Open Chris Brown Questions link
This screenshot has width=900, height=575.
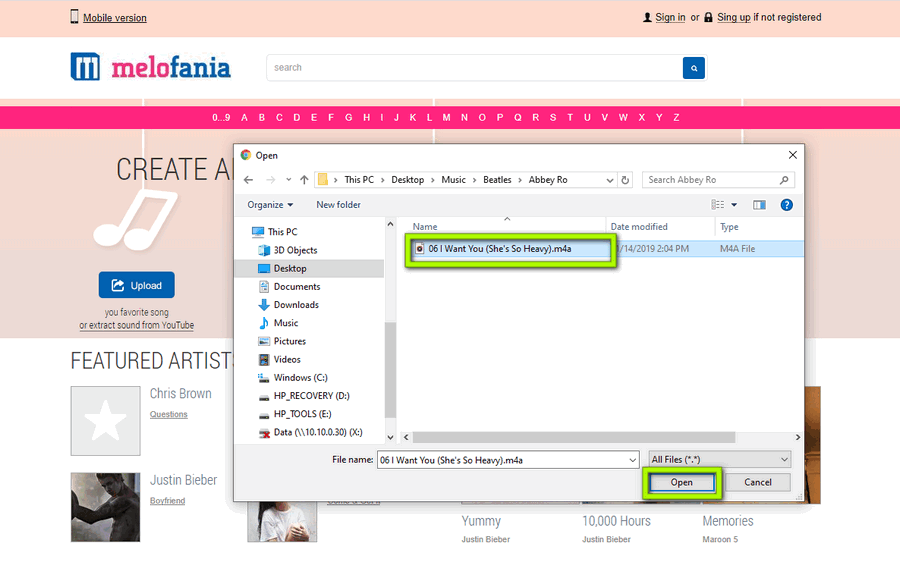(169, 414)
